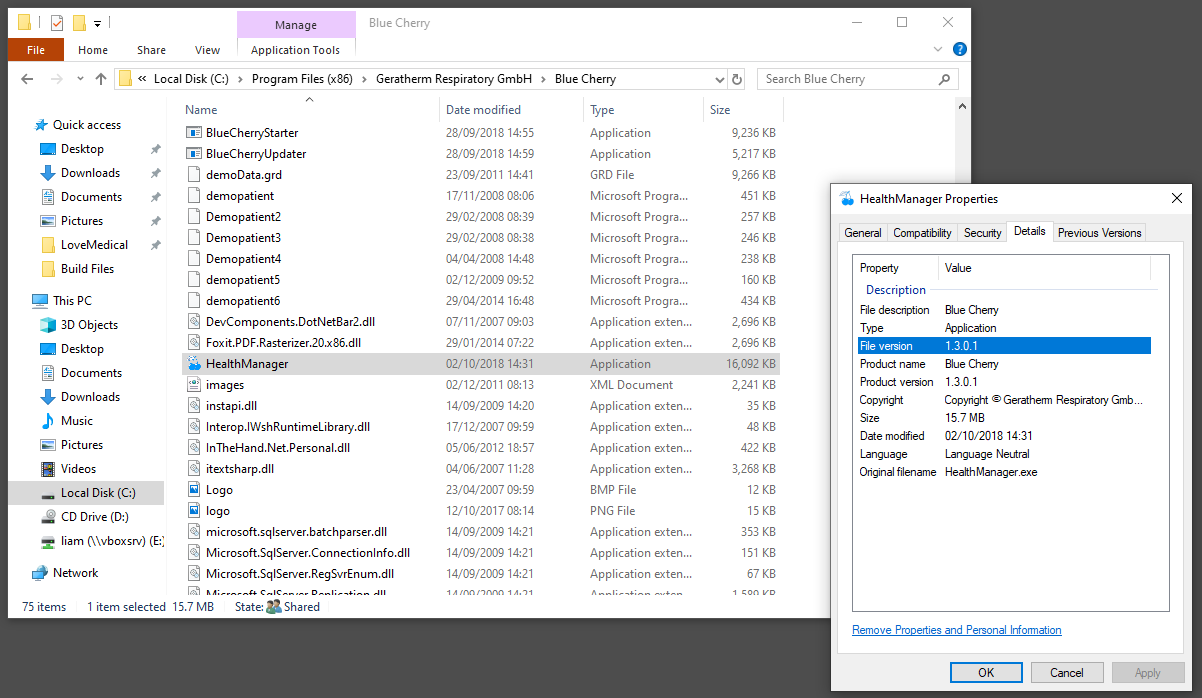Viewport: 1202px width, 698px height.
Task: Open the Home ribbon tab
Action: (x=93, y=50)
